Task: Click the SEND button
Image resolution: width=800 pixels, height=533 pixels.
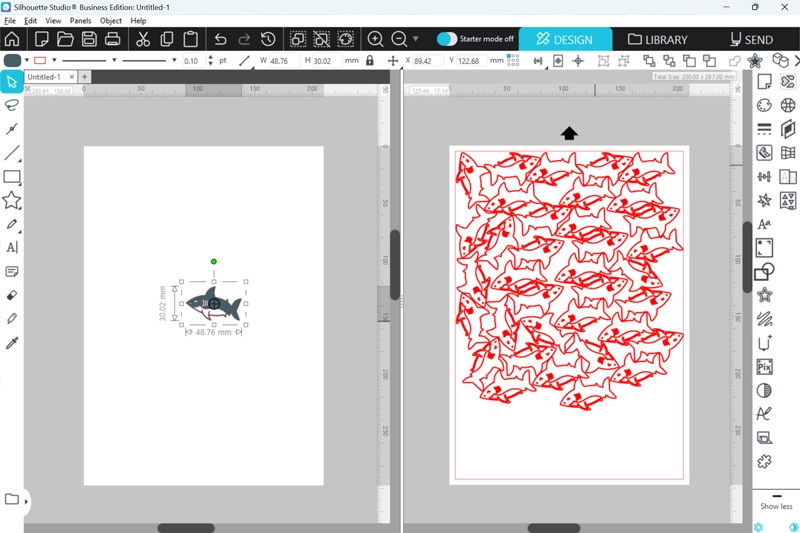Action: [751, 39]
